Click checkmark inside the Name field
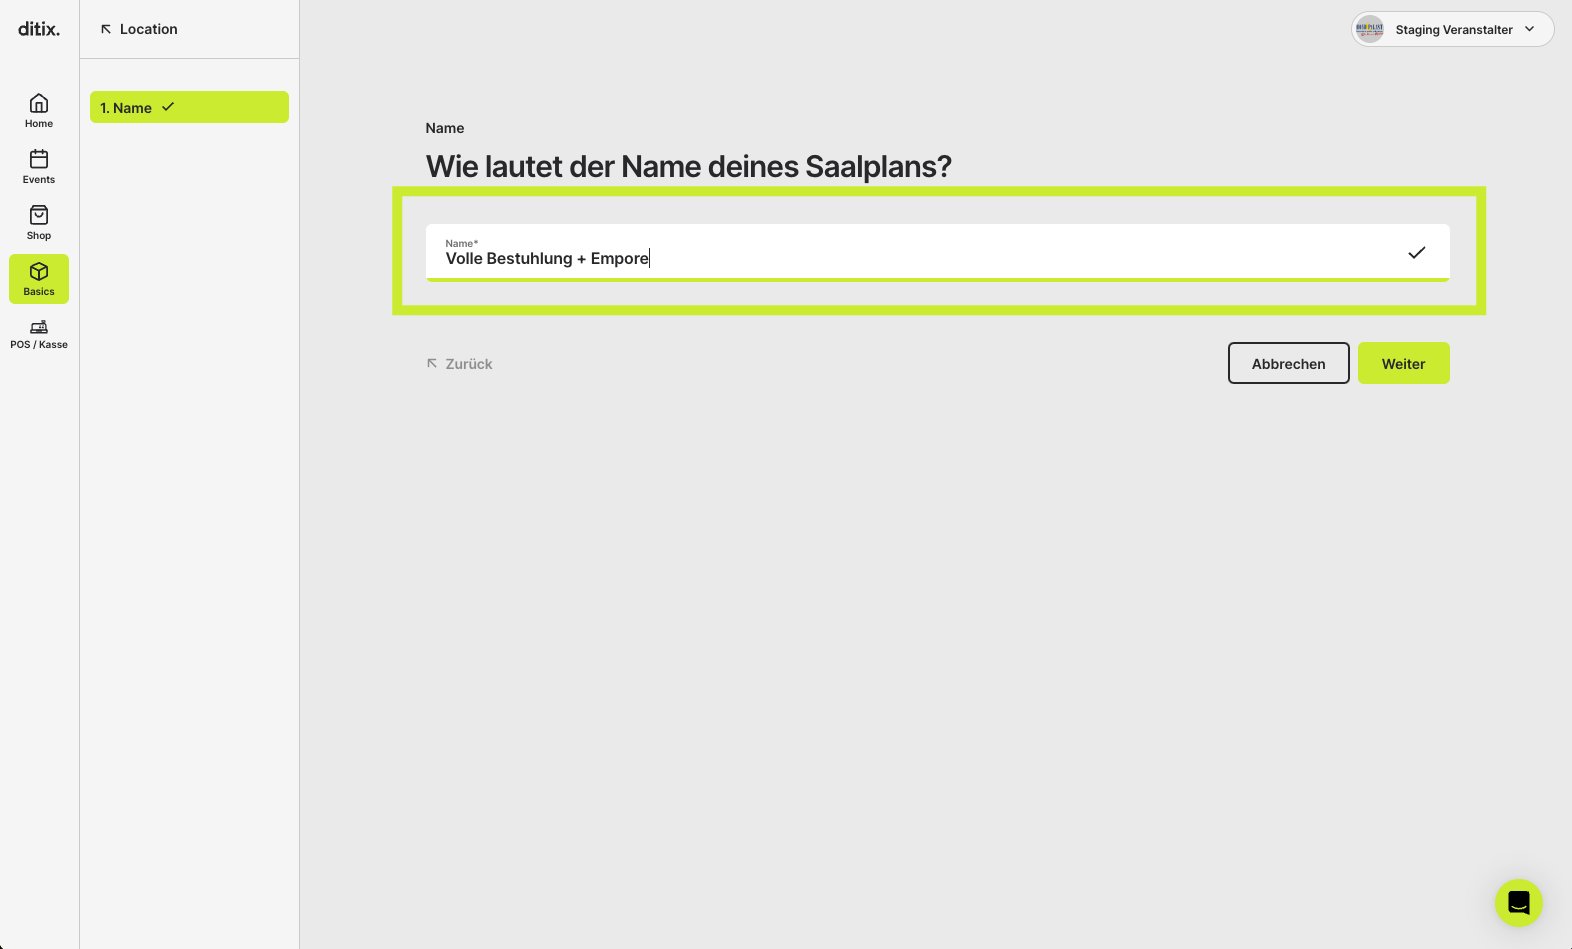This screenshot has height=949, width=1572. [x=1416, y=253]
